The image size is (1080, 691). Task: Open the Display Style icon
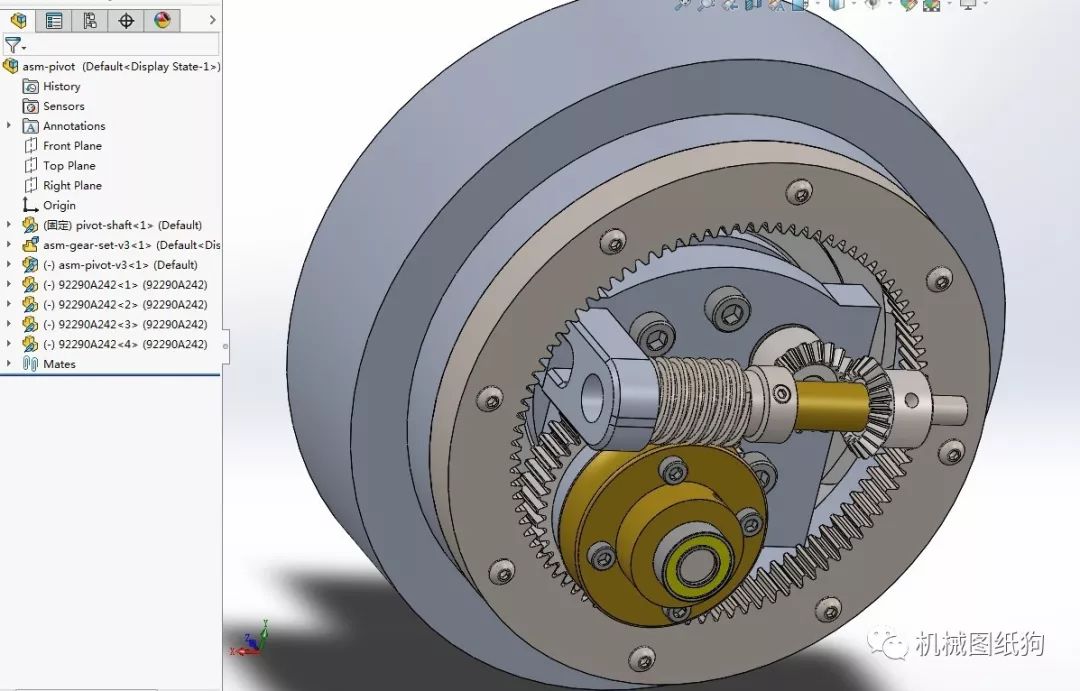click(x=836, y=5)
